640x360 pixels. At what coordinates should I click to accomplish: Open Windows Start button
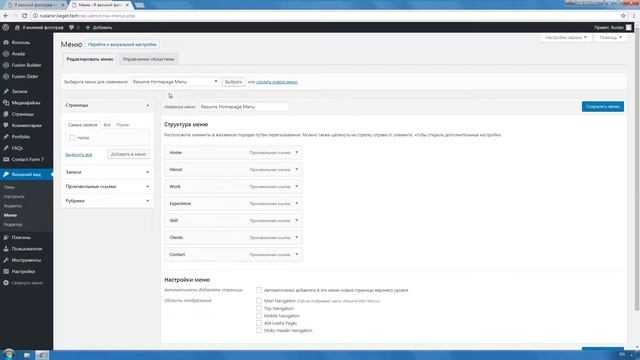point(9,354)
